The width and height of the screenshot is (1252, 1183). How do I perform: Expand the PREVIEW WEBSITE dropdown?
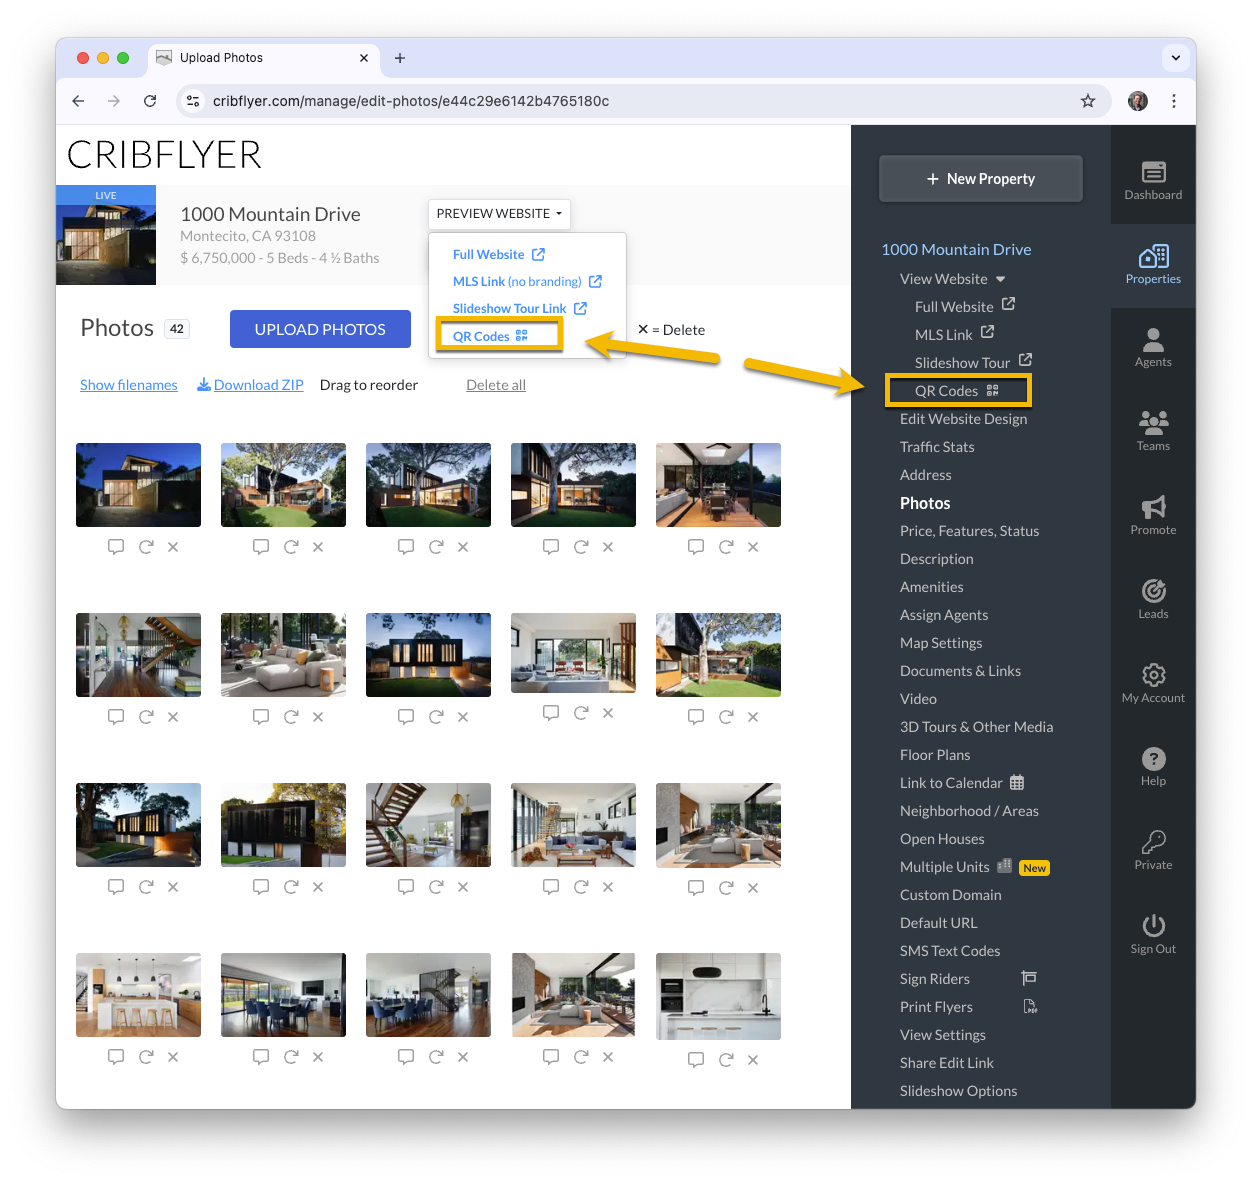[x=499, y=214]
